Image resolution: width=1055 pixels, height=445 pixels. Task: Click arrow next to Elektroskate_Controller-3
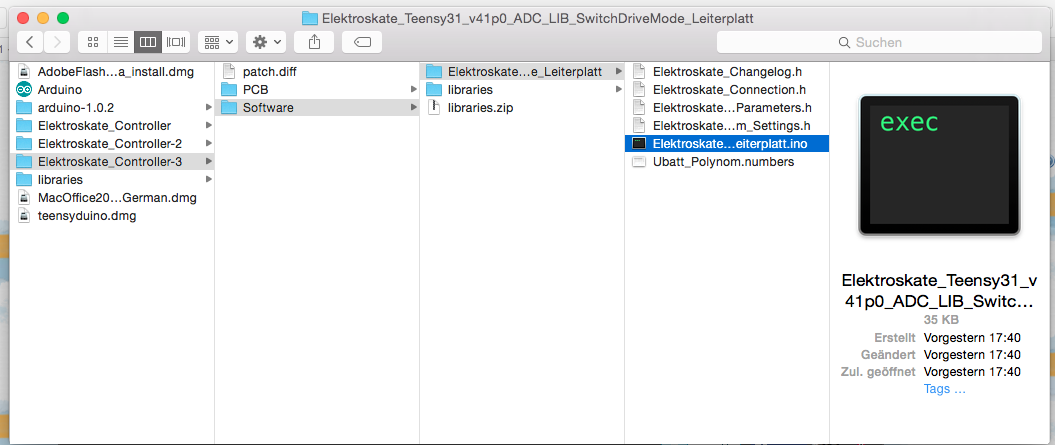tap(209, 162)
